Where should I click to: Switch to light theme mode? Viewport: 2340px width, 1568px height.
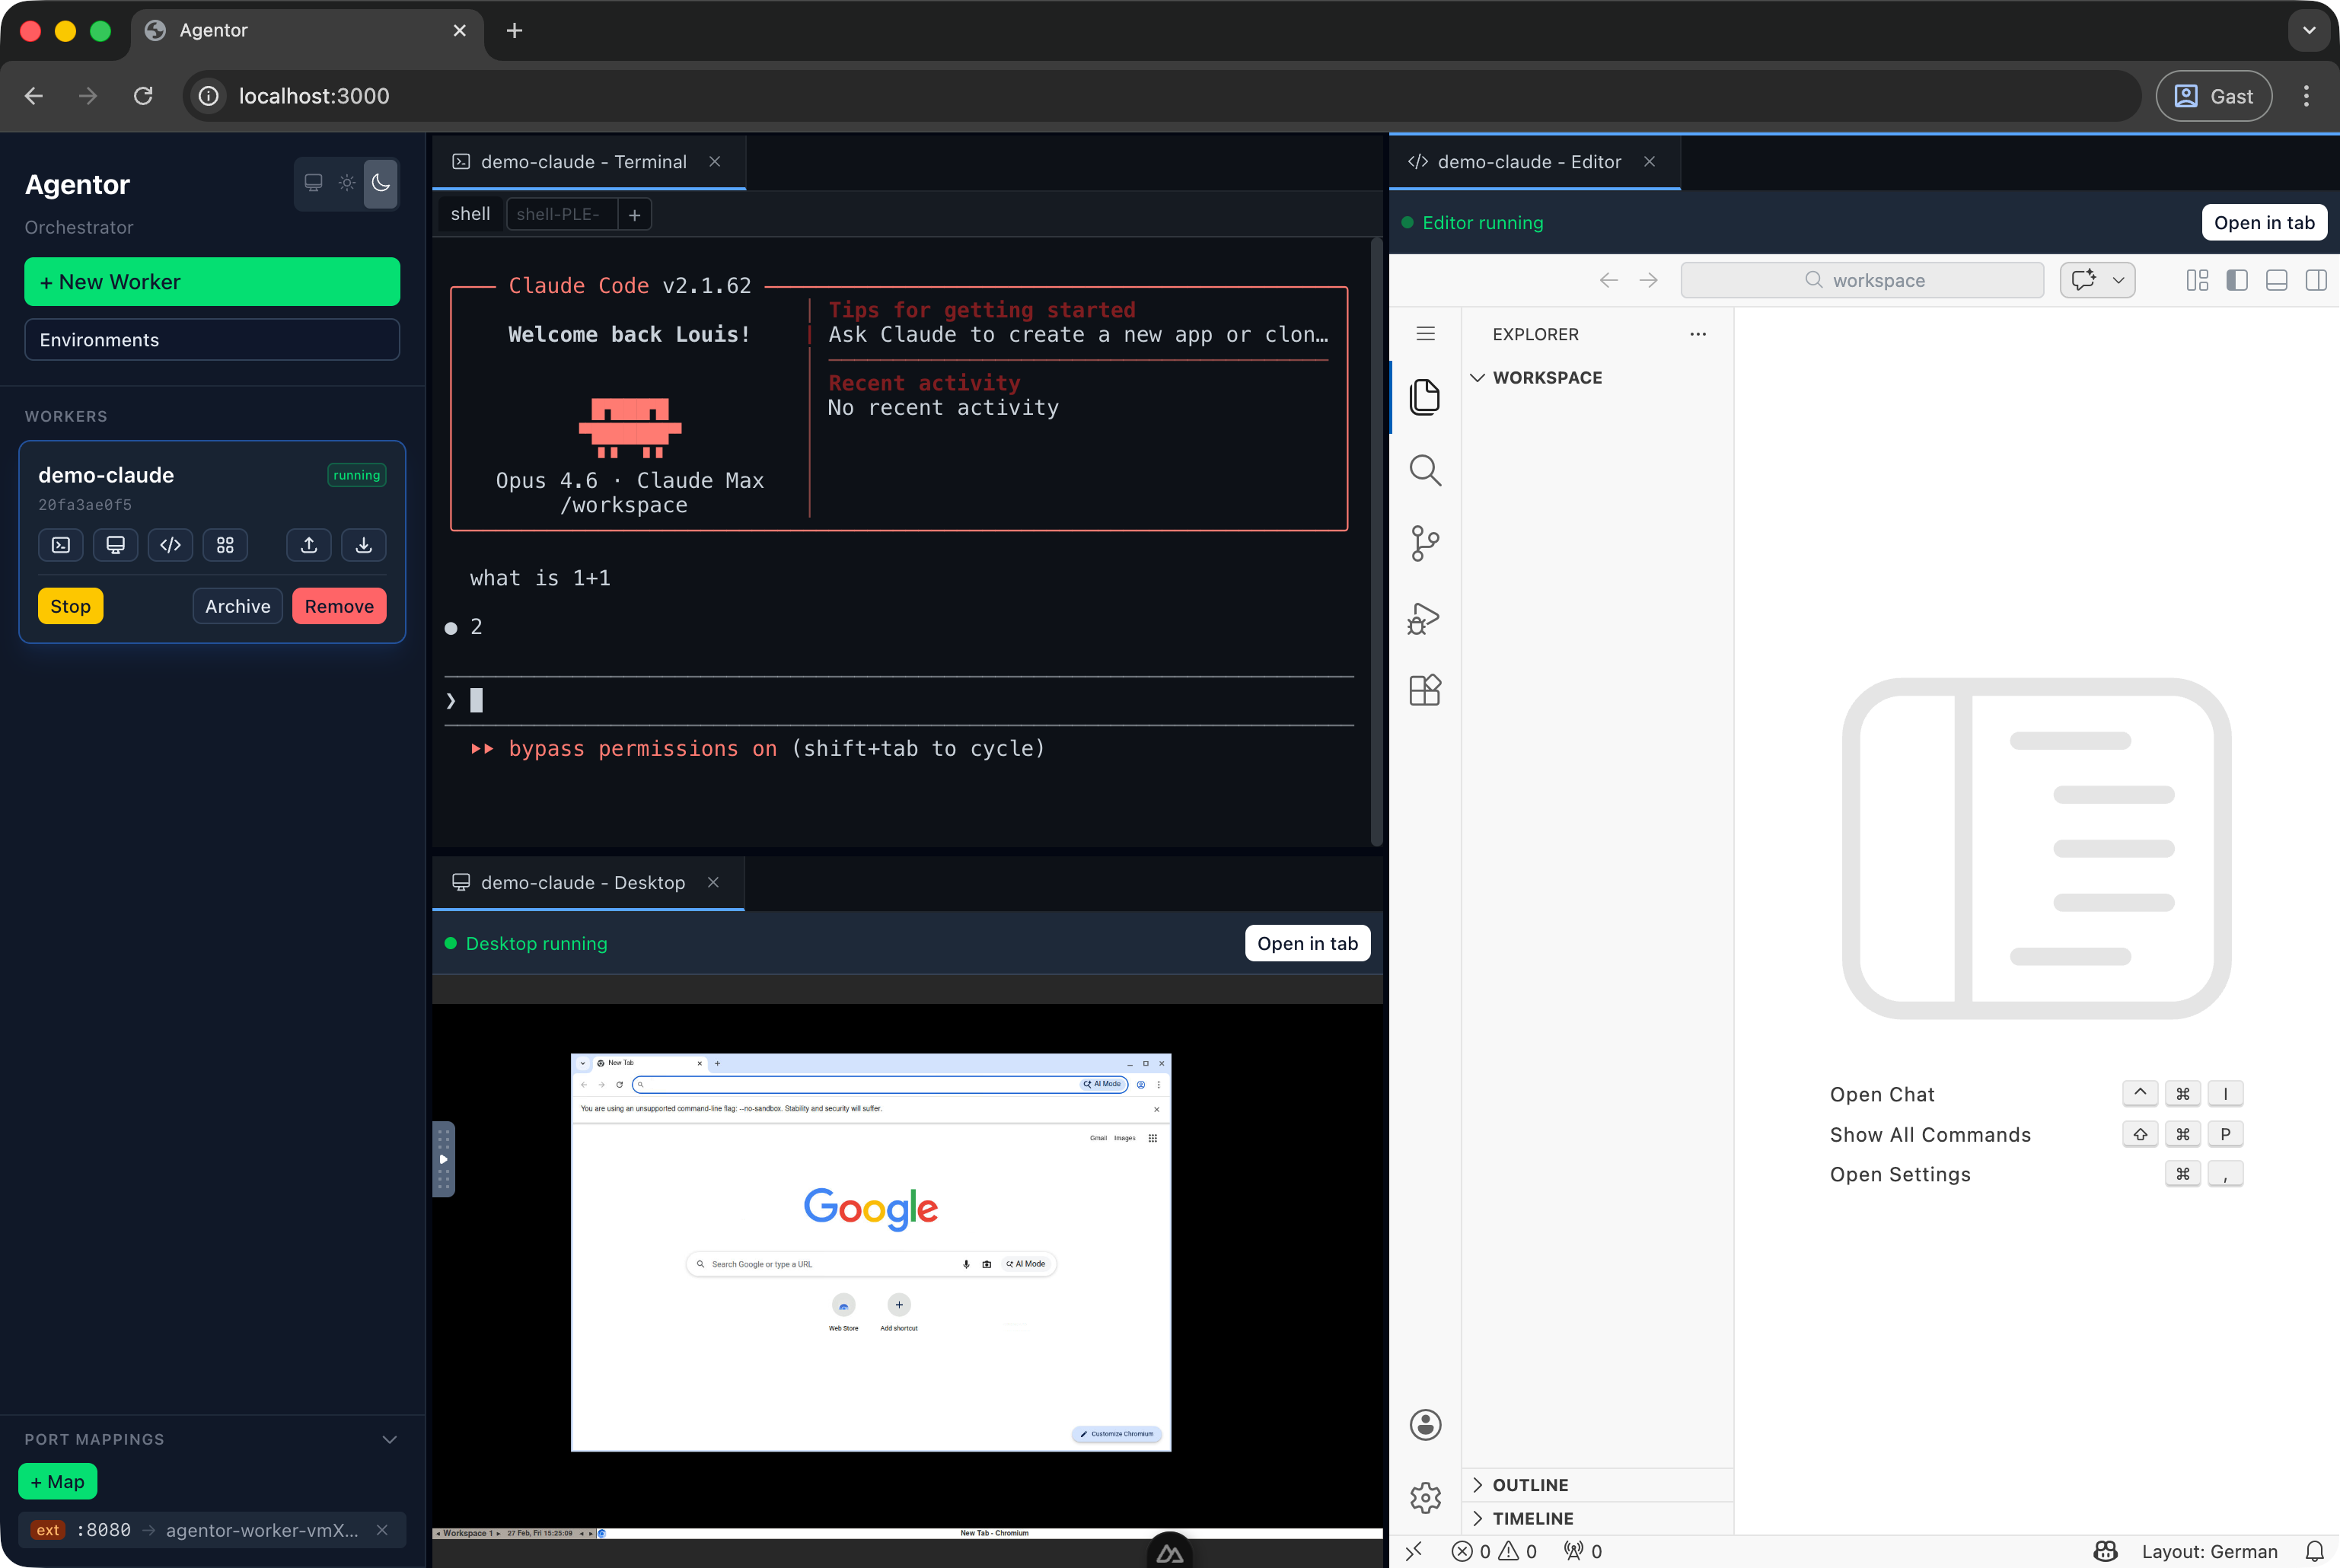pyautogui.click(x=346, y=183)
